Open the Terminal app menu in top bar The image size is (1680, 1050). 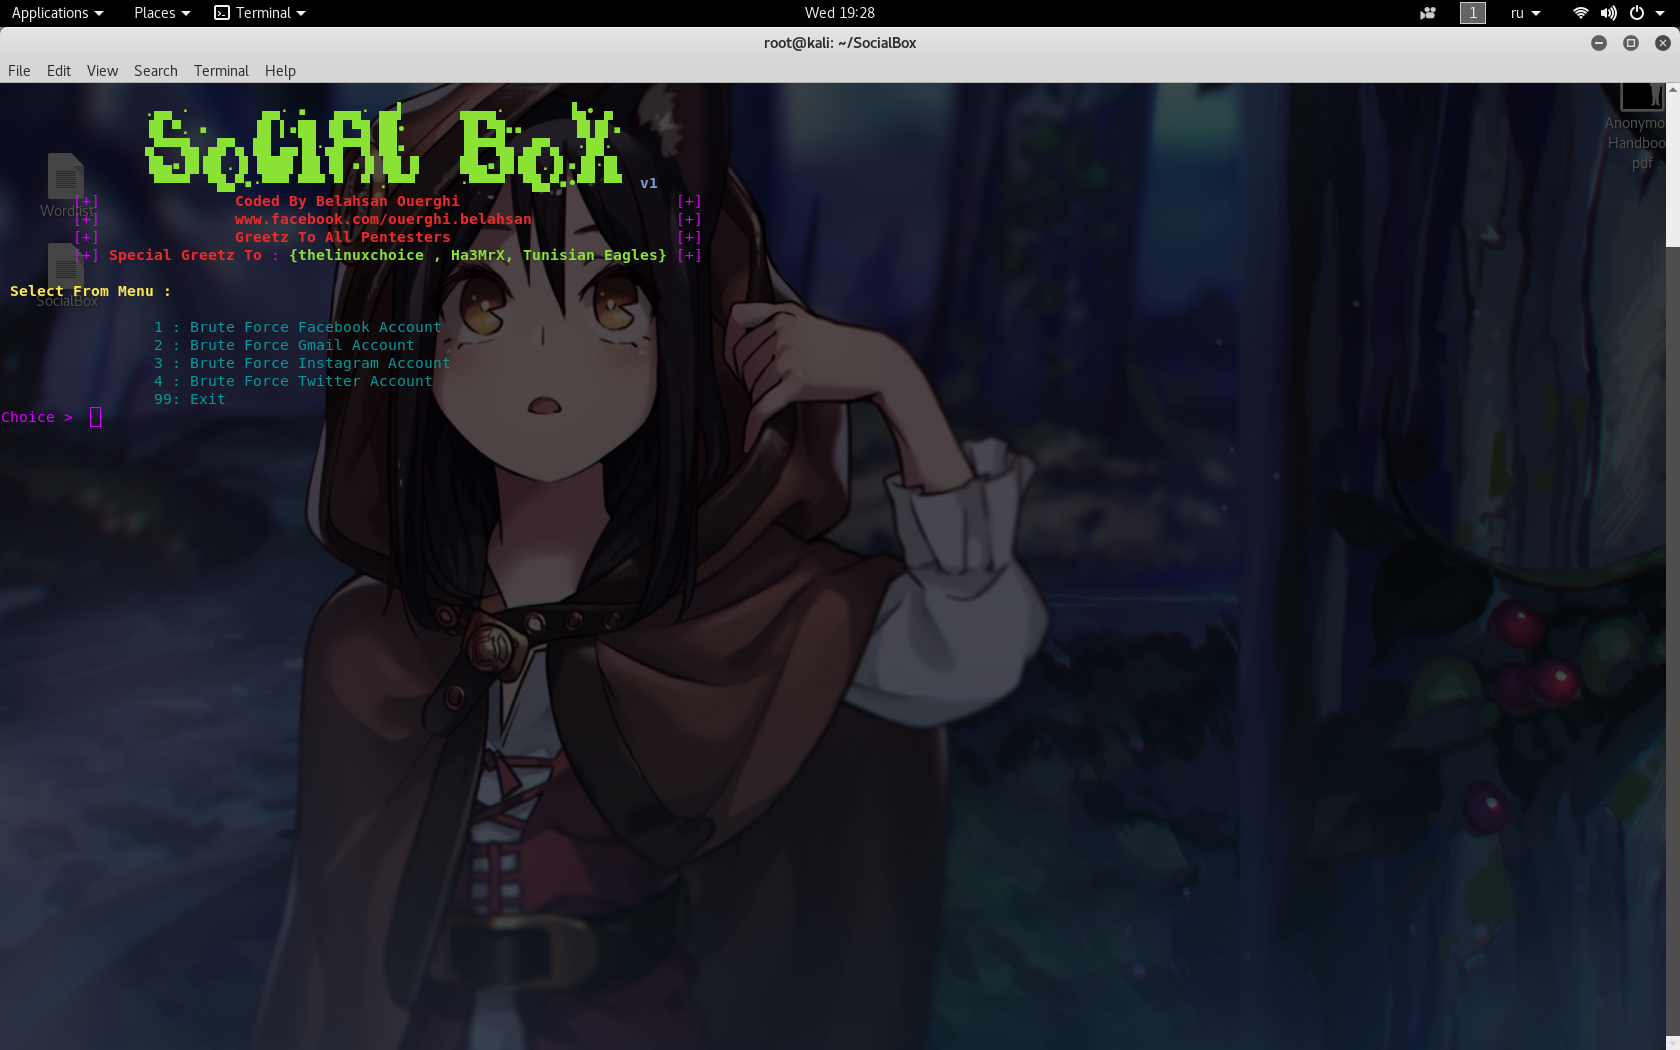(x=260, y=13)
